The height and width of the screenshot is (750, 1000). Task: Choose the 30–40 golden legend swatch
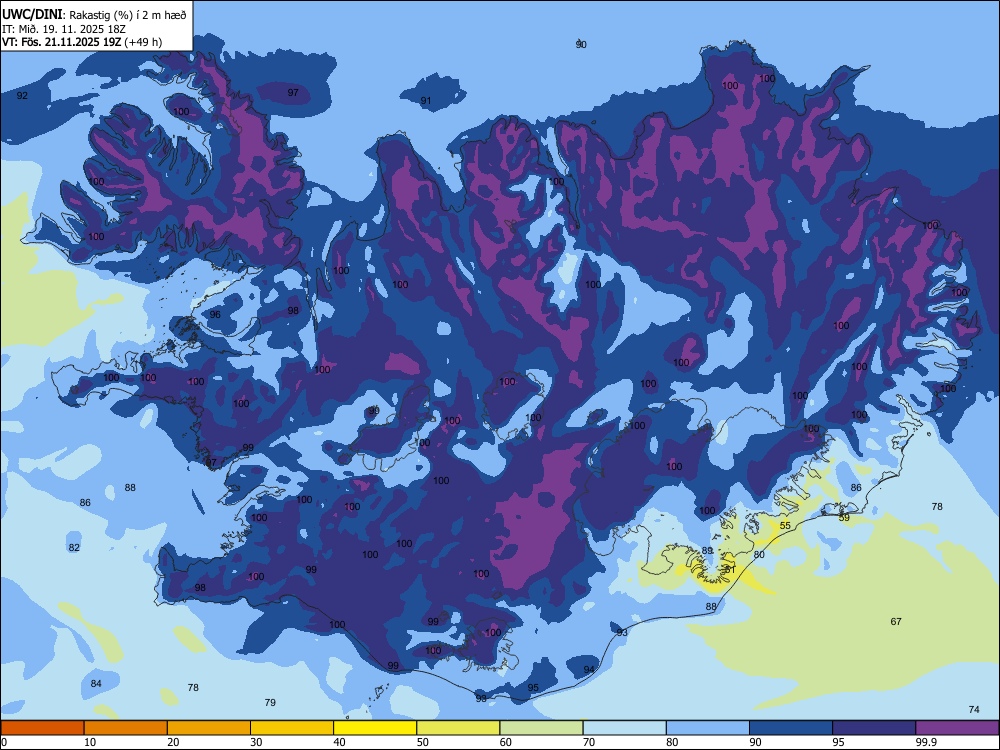[292, 728]
